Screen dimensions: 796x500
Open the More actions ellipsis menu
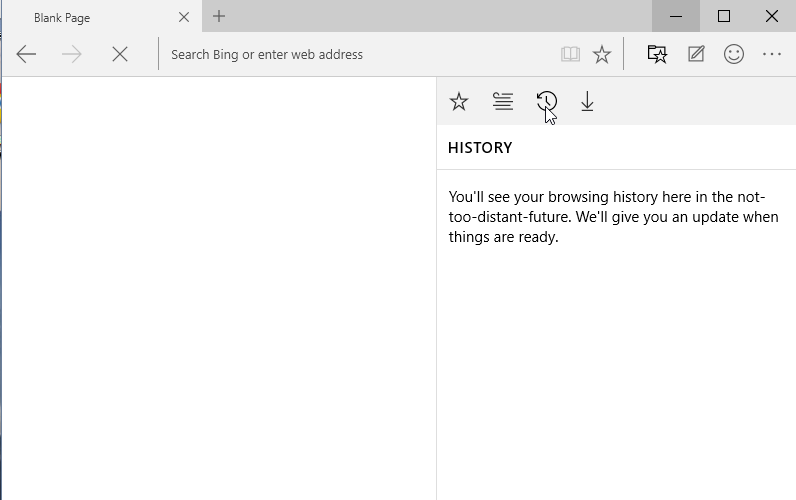click(x=772, y=55)
